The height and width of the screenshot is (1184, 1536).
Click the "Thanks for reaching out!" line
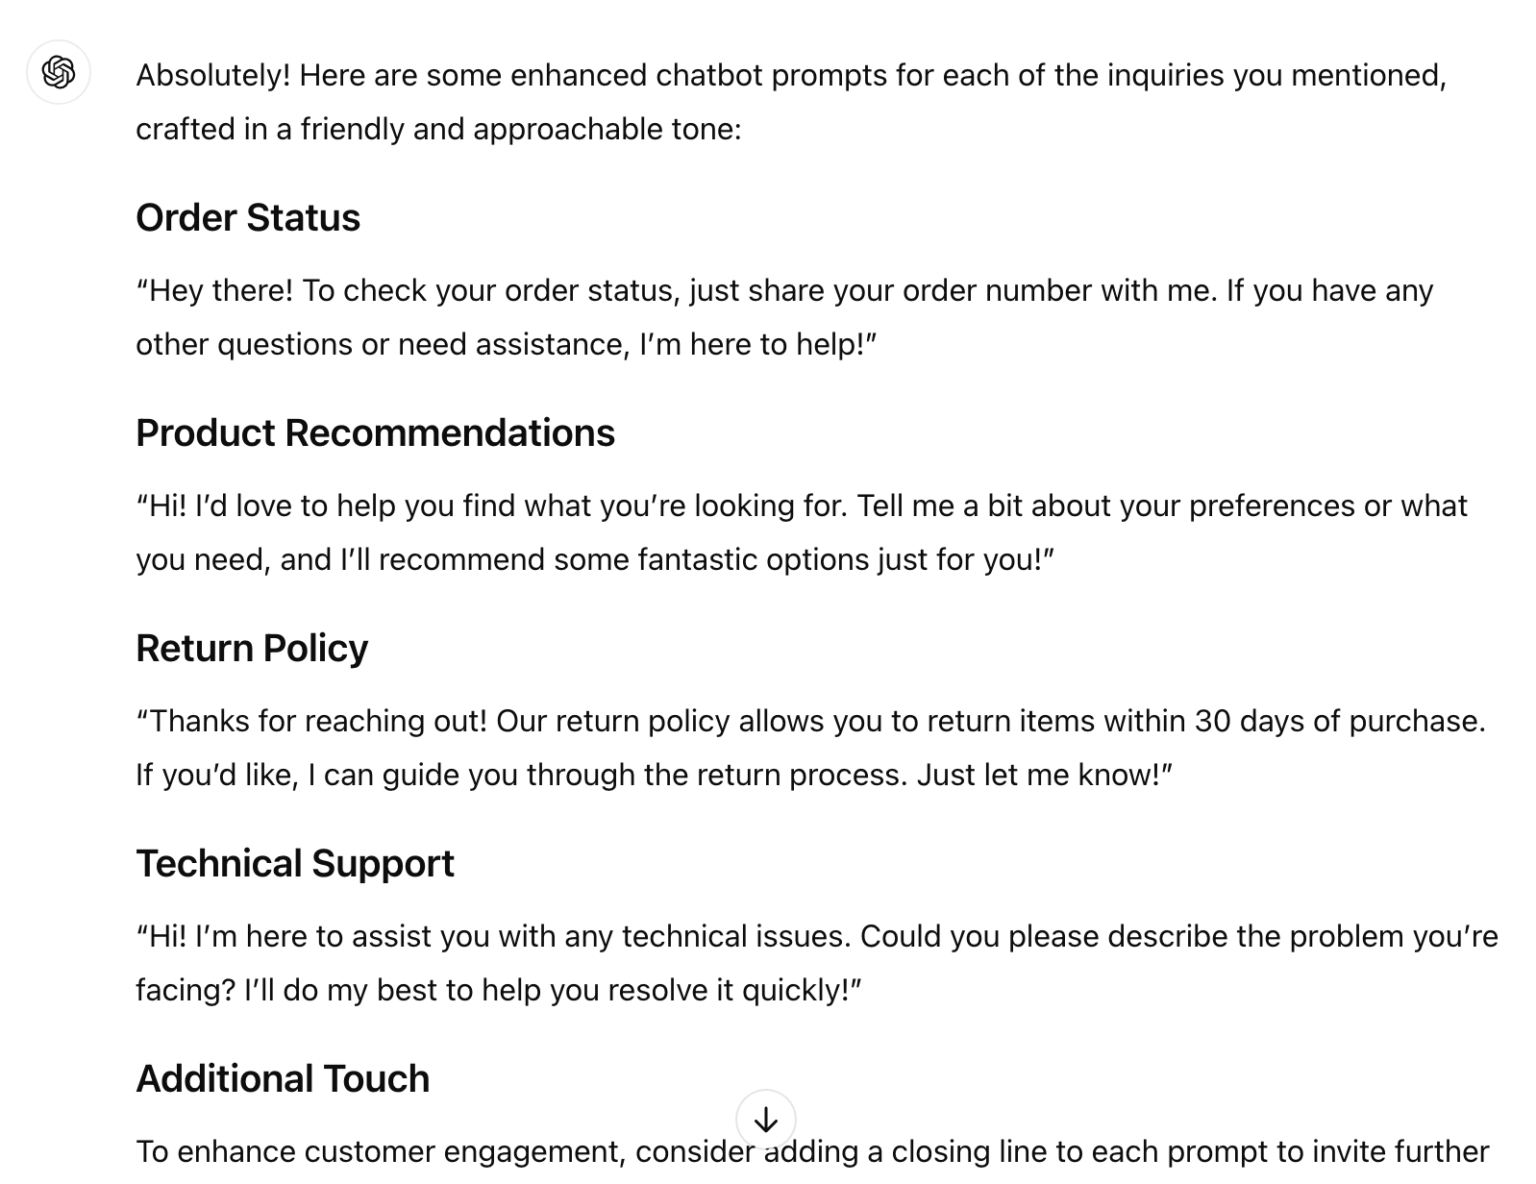coord(810,721)
